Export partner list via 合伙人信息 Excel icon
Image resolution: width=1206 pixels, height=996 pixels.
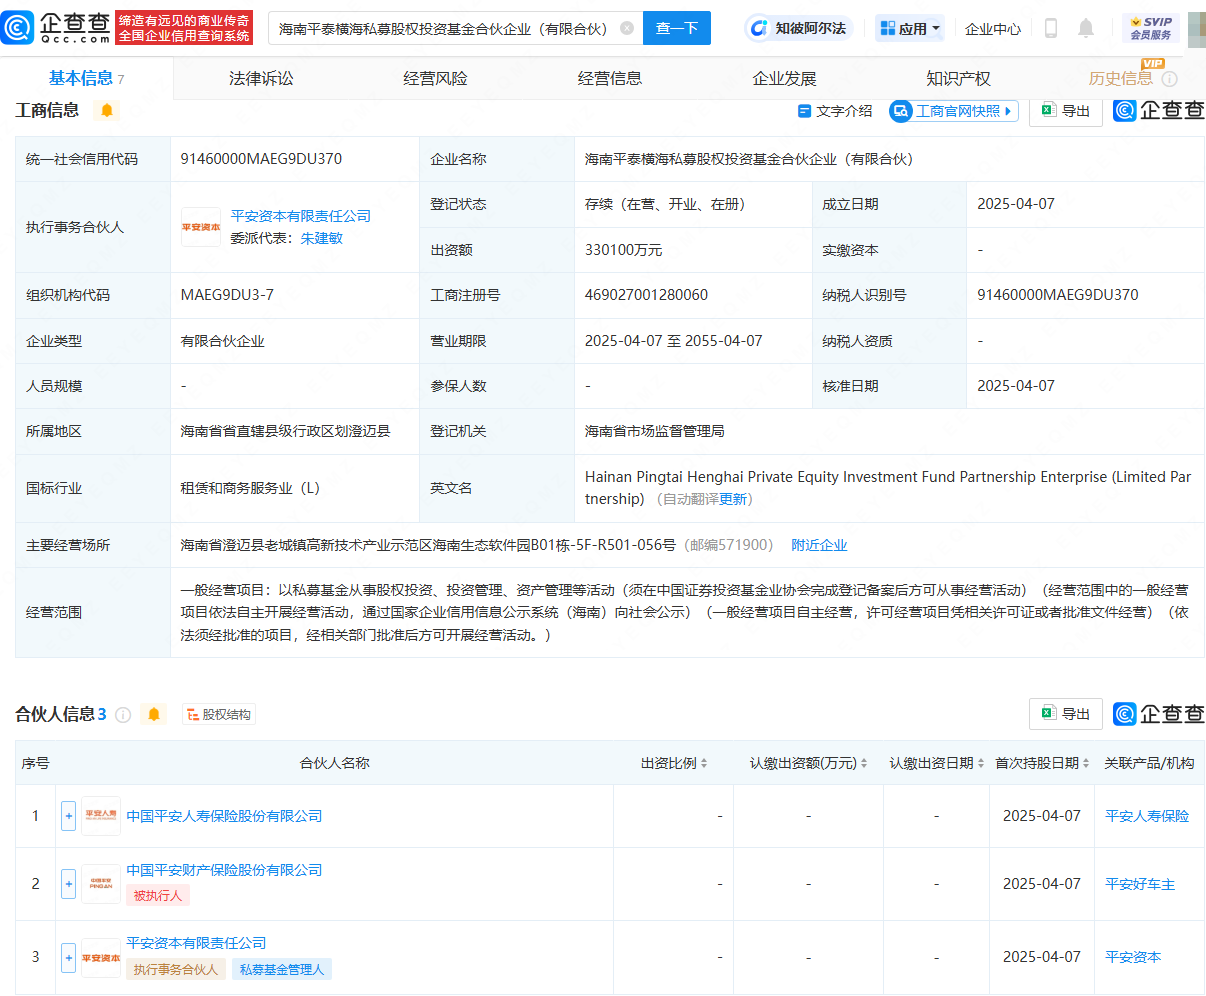point(1065,713)
